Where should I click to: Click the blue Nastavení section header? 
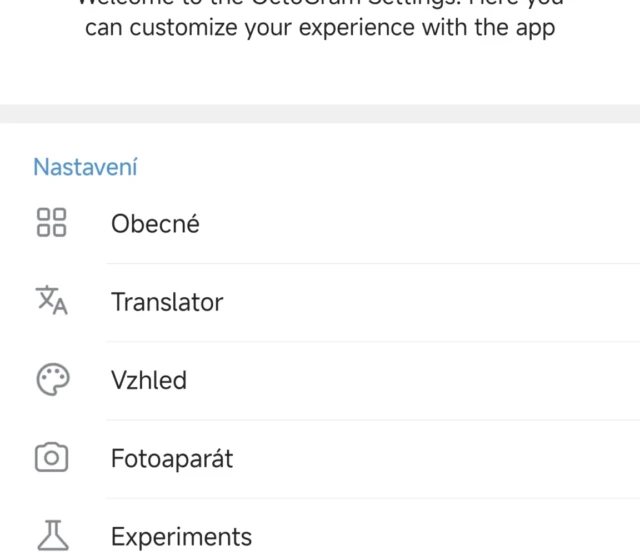85,167
